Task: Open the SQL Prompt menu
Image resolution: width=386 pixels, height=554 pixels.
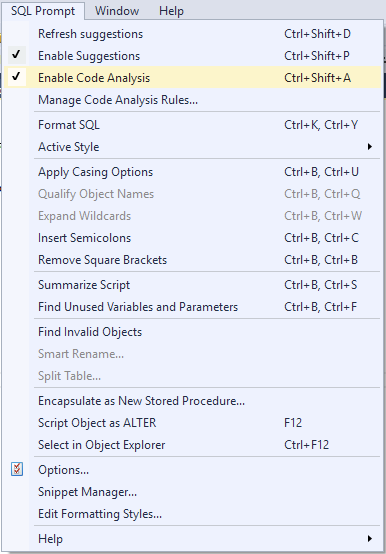Action: (43, 11)
